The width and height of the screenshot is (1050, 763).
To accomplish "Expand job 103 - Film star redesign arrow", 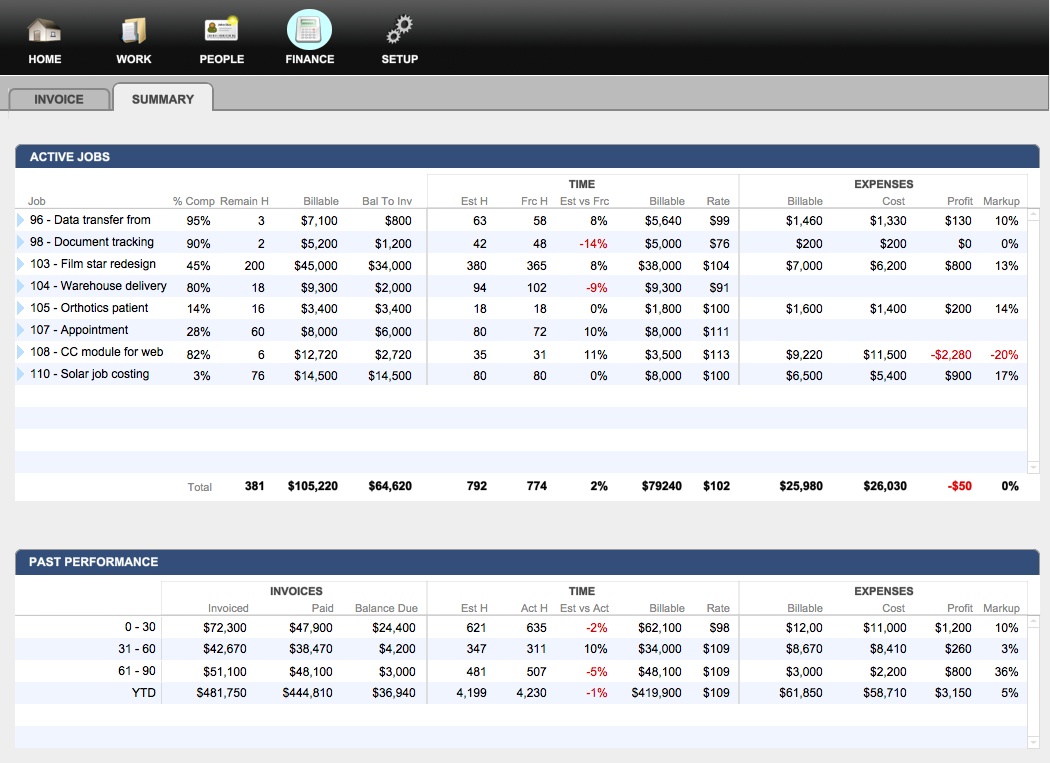I will [21, 264].
